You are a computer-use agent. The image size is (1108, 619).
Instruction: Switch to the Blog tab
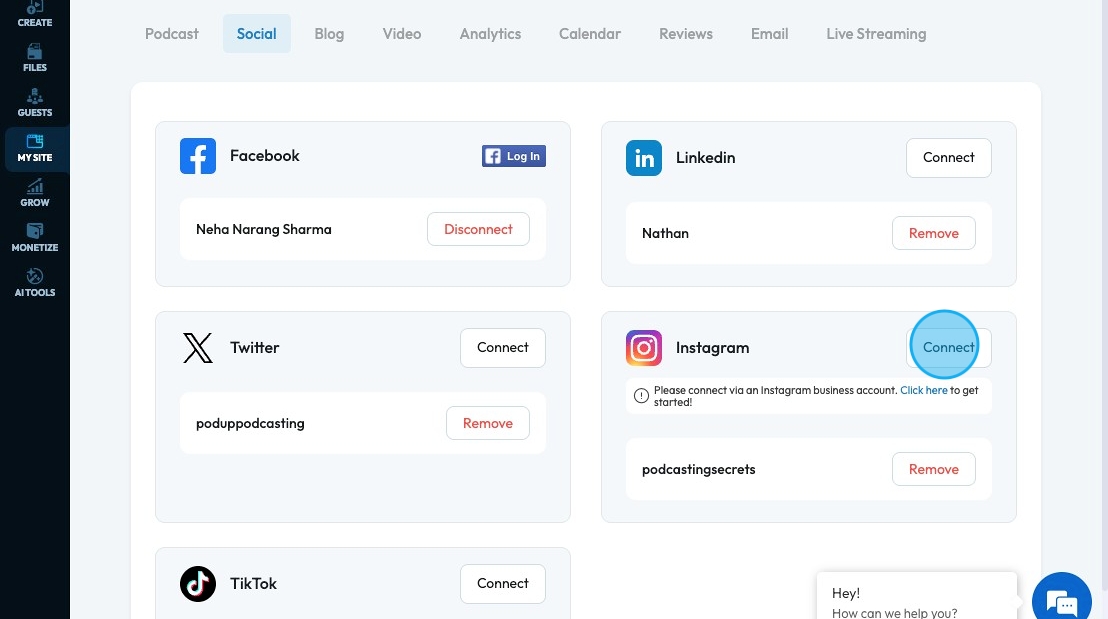pyautogui.click(x=329, y=34)
